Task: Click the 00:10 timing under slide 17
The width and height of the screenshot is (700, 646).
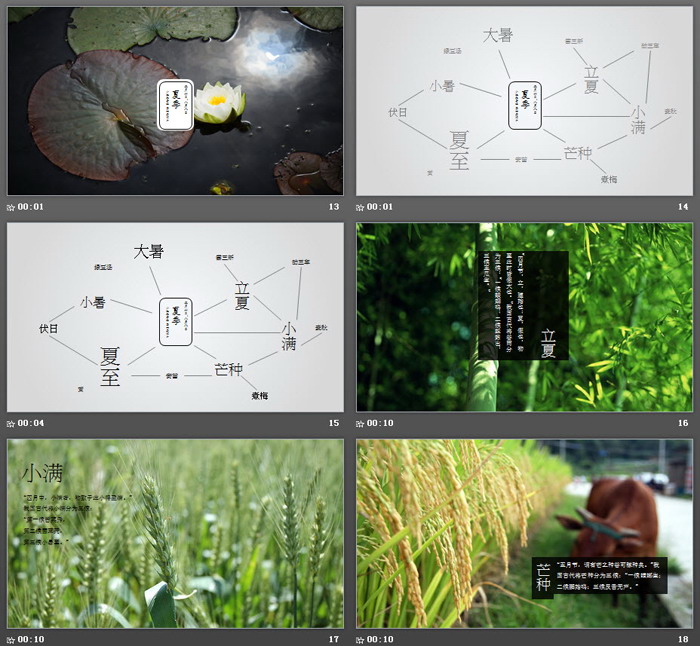Action: (x=31, y=639)
